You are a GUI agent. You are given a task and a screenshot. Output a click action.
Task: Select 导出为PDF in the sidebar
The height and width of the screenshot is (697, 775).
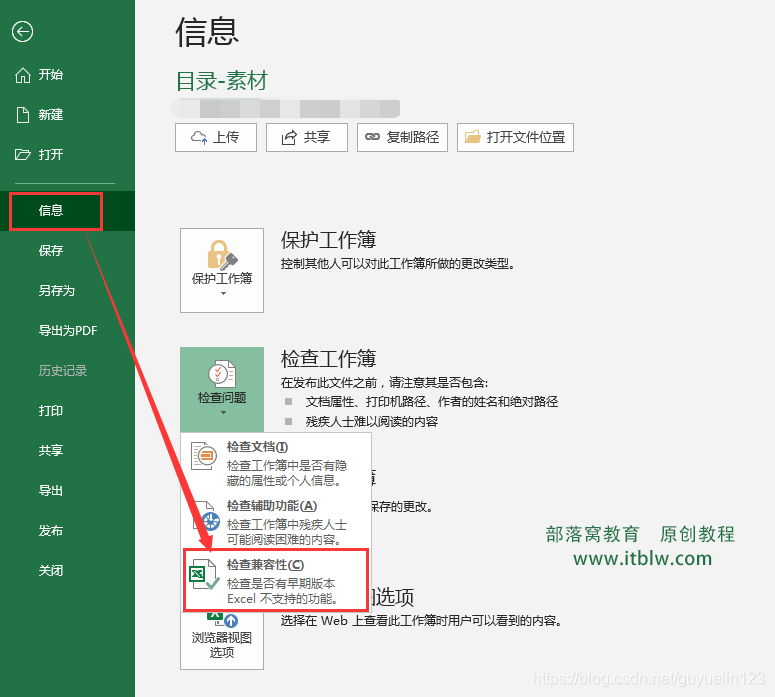coord(68,331)
